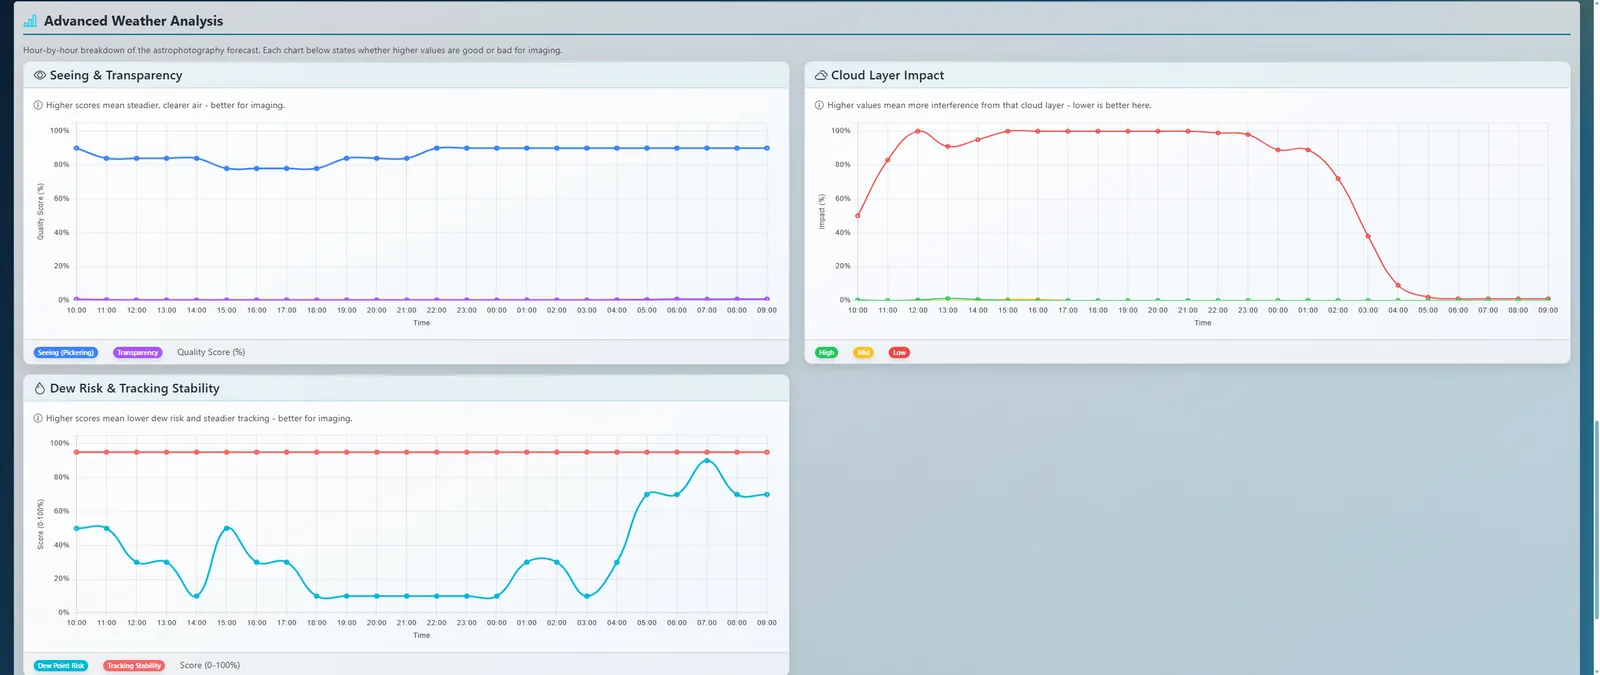The width and height of the screenshot is (1600, 675).
Task: Click the Dew Risk & Tracking Stability title
Action: tap(134, 388)
